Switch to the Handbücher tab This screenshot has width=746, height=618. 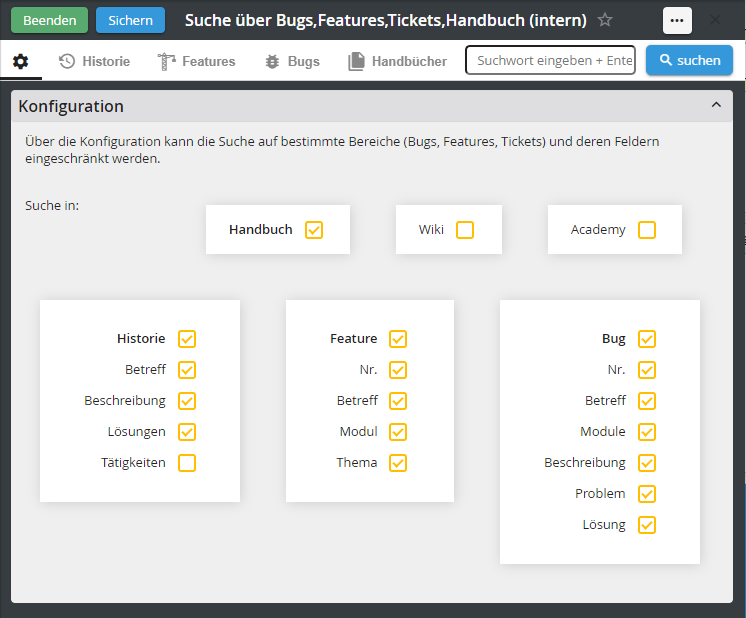397,61
